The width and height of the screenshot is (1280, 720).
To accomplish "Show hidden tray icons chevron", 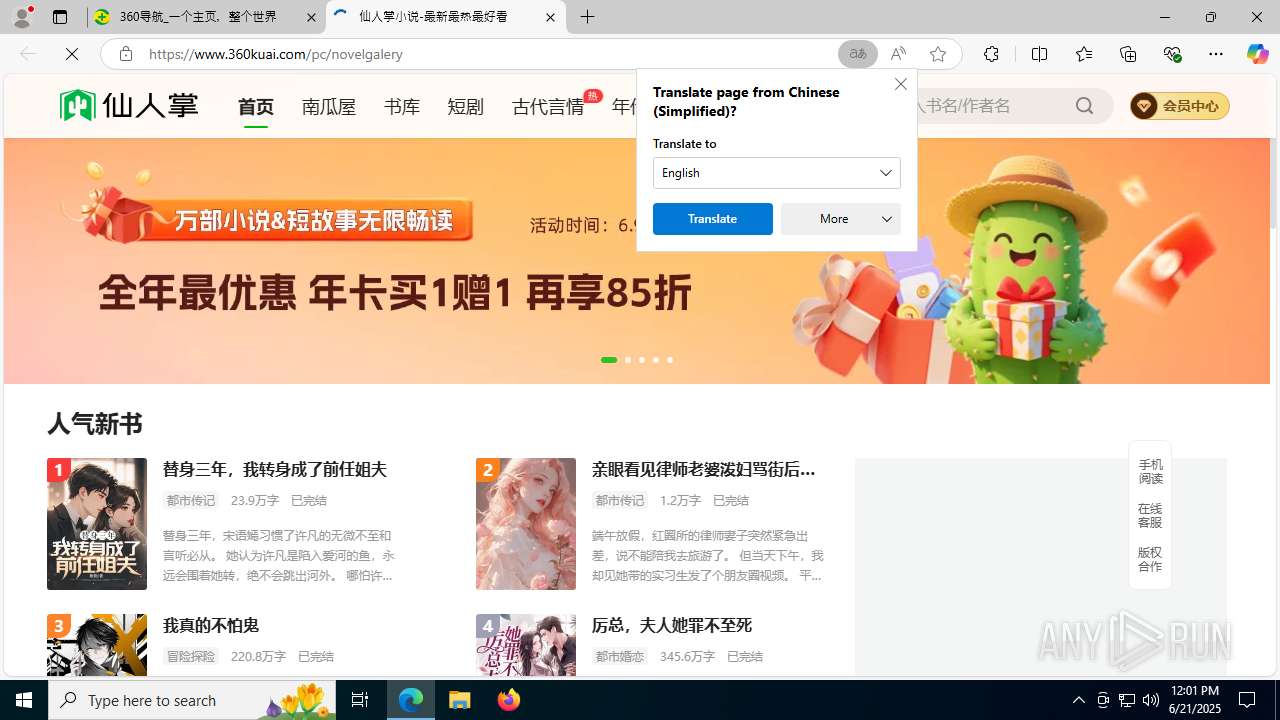I will [1079, 700].
